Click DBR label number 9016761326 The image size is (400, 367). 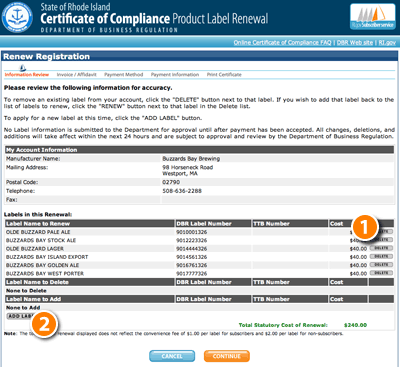tap(192, 265)
